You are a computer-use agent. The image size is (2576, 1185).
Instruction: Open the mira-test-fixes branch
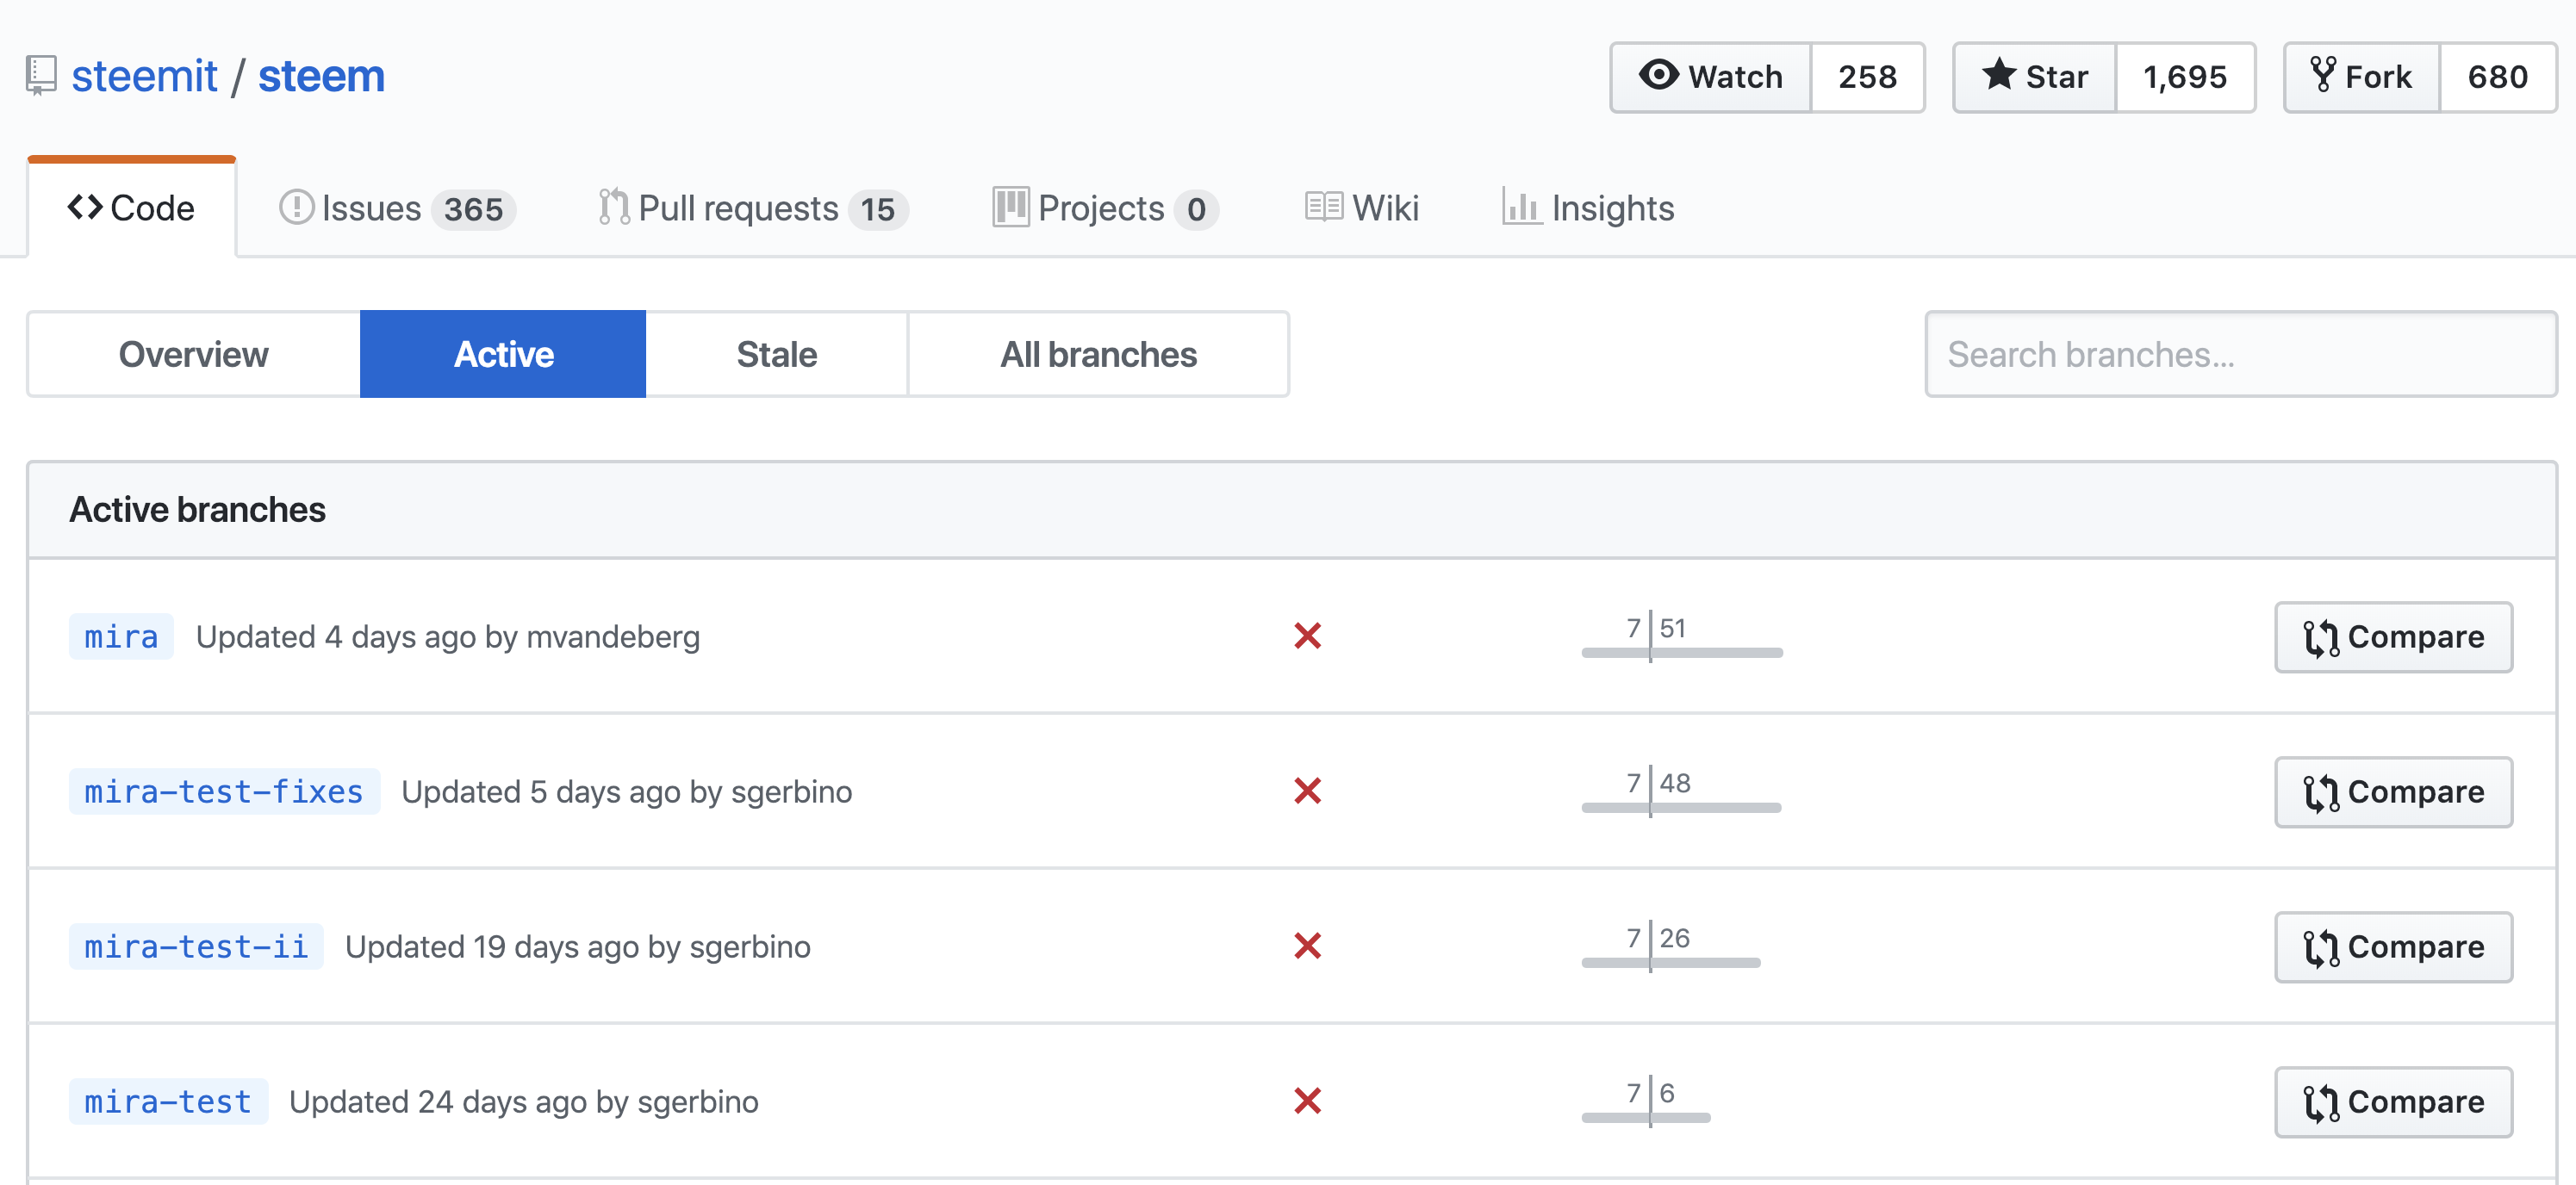pyautogui.click(x=224, y=792)
